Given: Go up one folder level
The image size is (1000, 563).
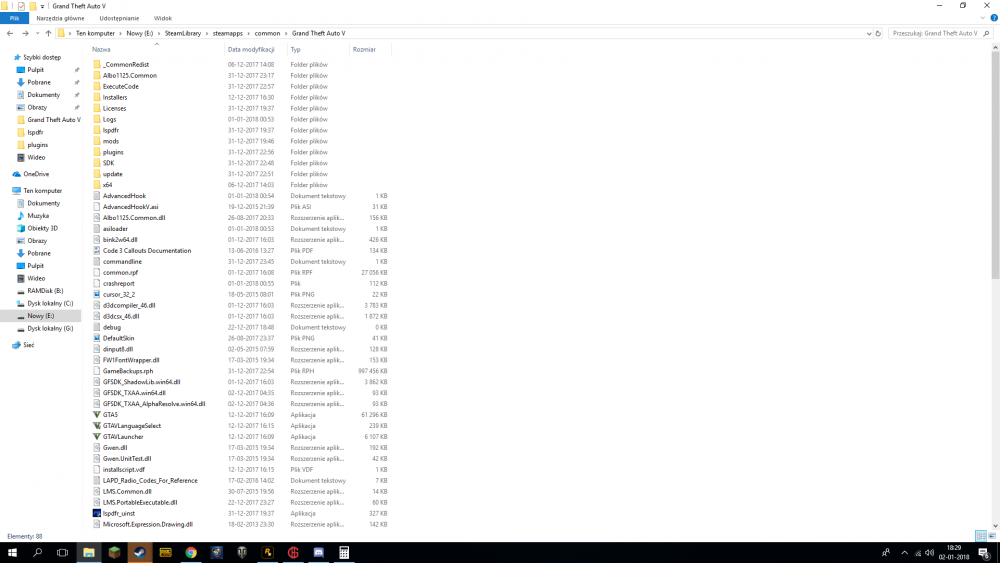Looking at the screenshot, I should [x=48, y=33].
